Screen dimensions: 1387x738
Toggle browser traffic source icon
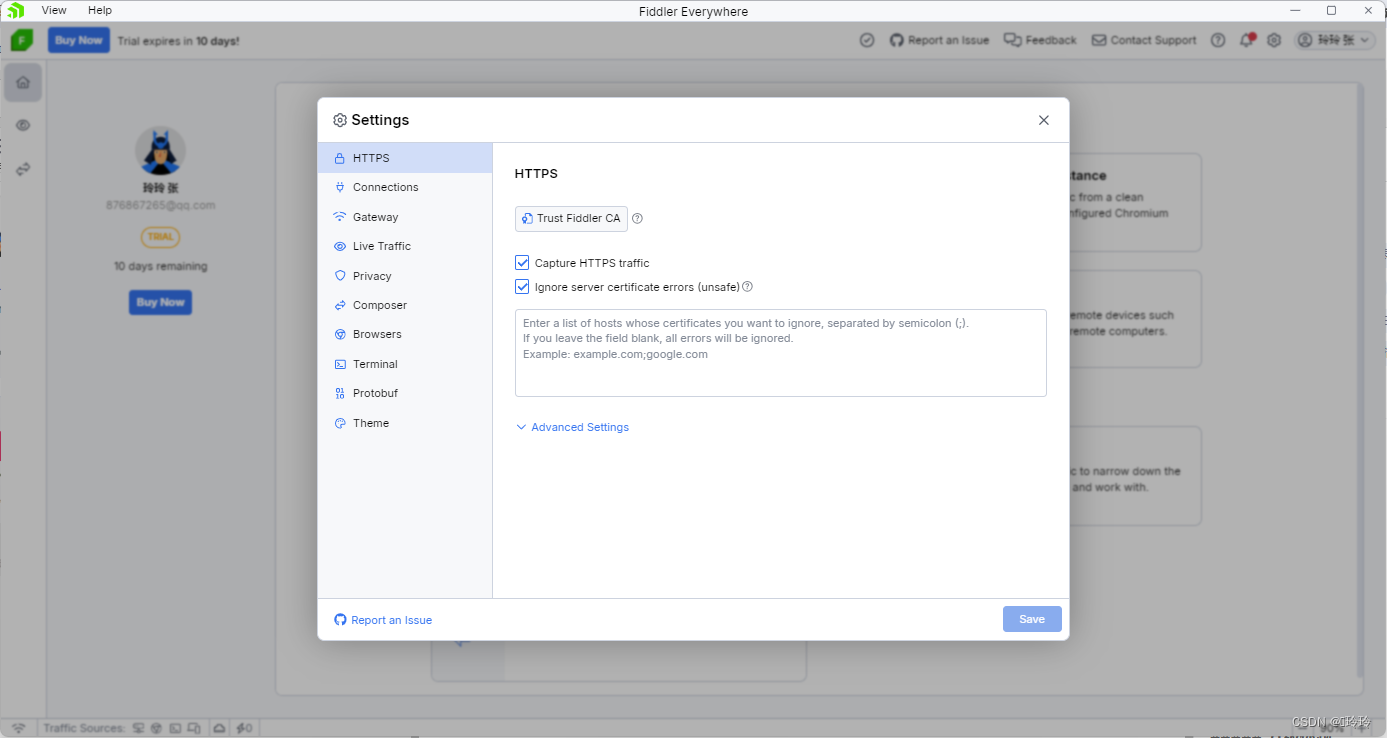coord(157,728)
